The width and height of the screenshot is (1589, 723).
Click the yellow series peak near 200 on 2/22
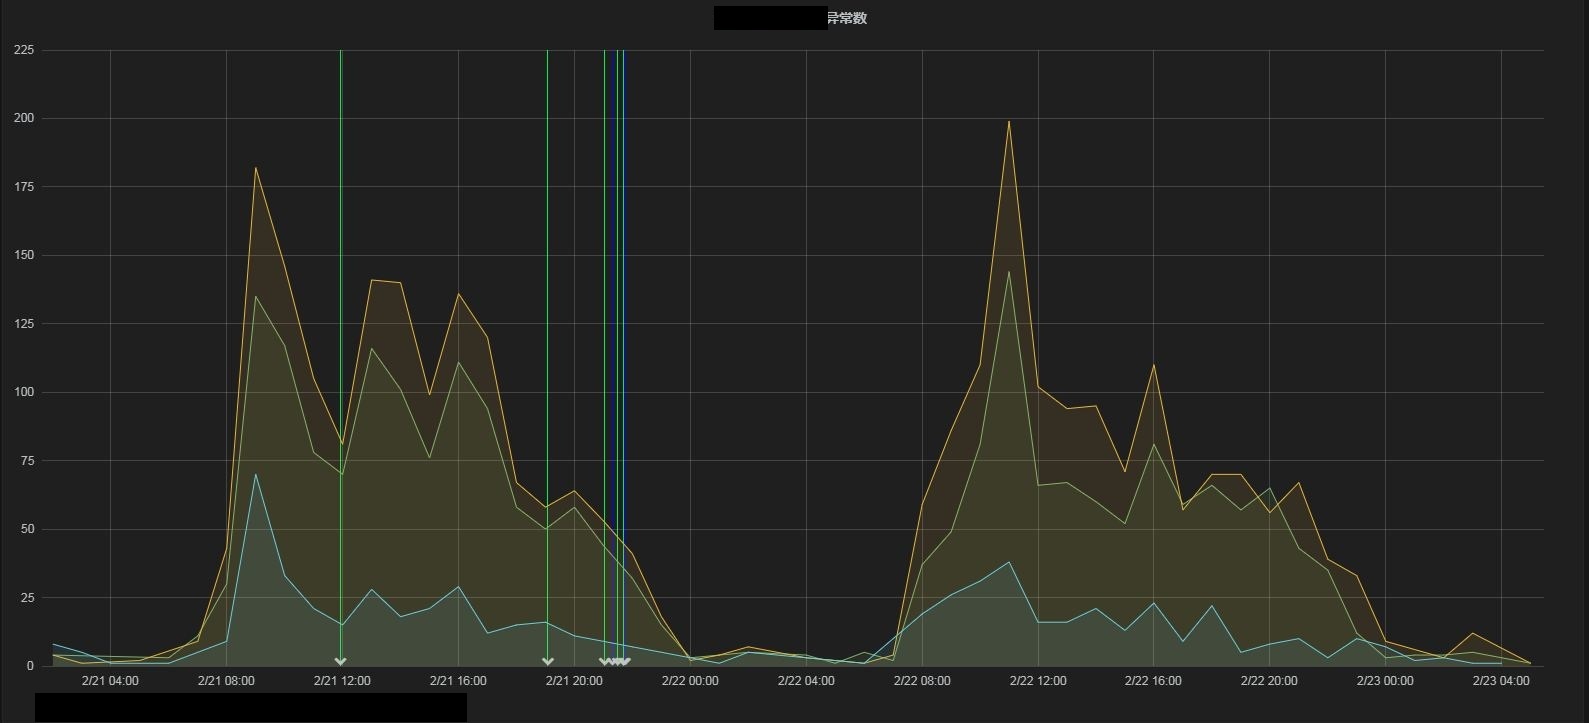pos(1009,122)
